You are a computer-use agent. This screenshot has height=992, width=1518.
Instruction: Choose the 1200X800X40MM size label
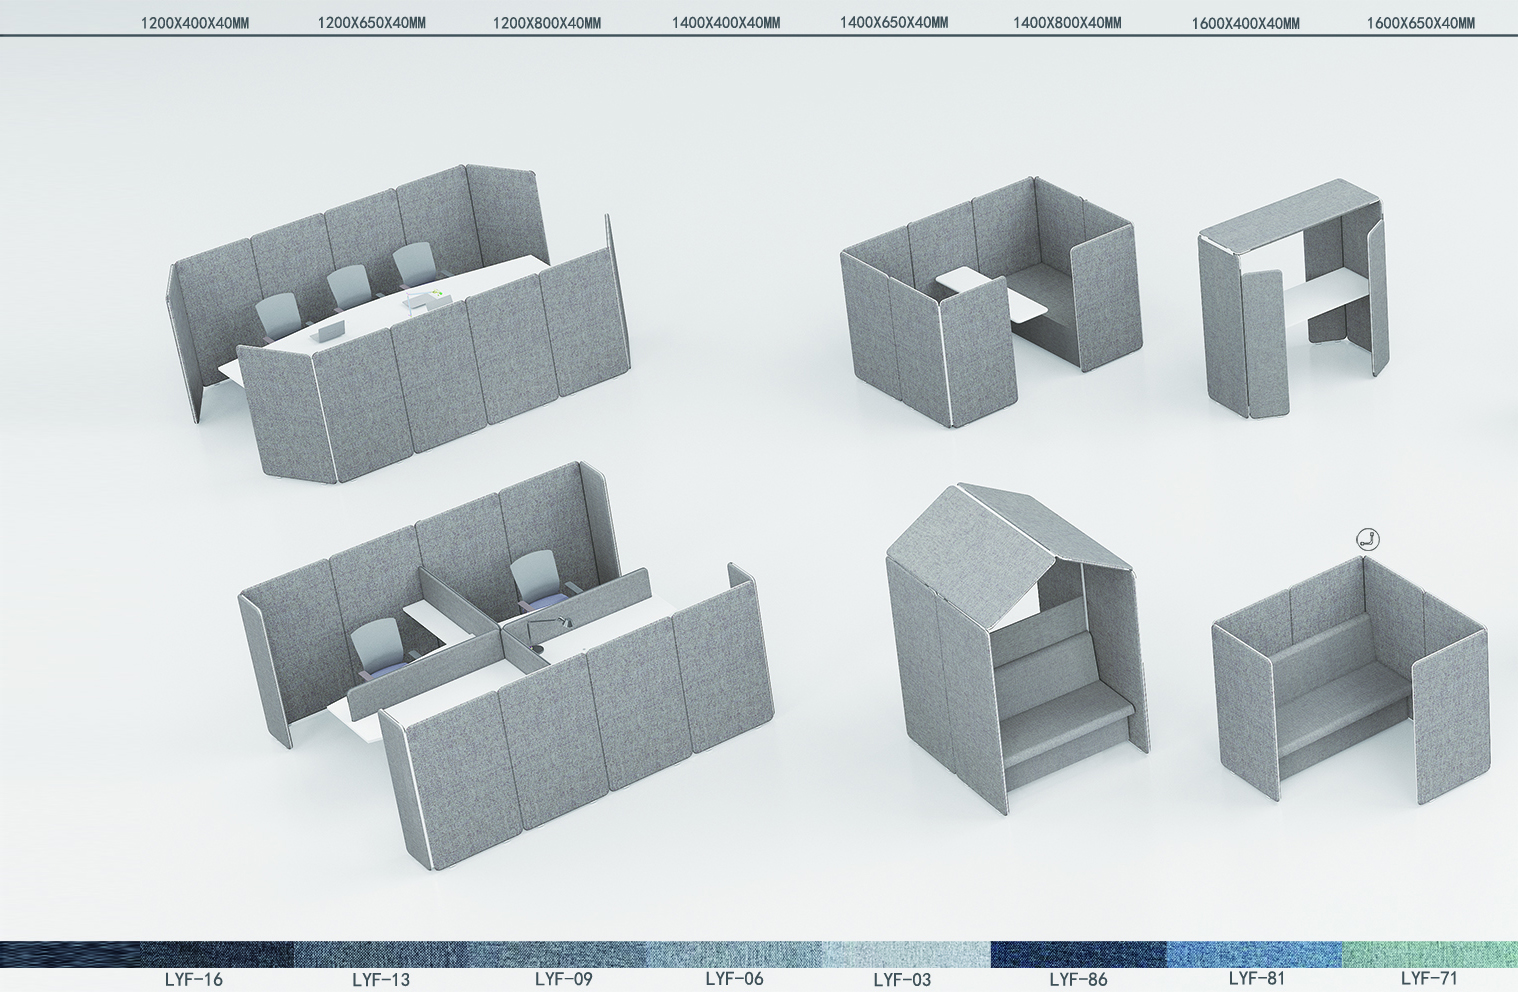click(546, 23)
